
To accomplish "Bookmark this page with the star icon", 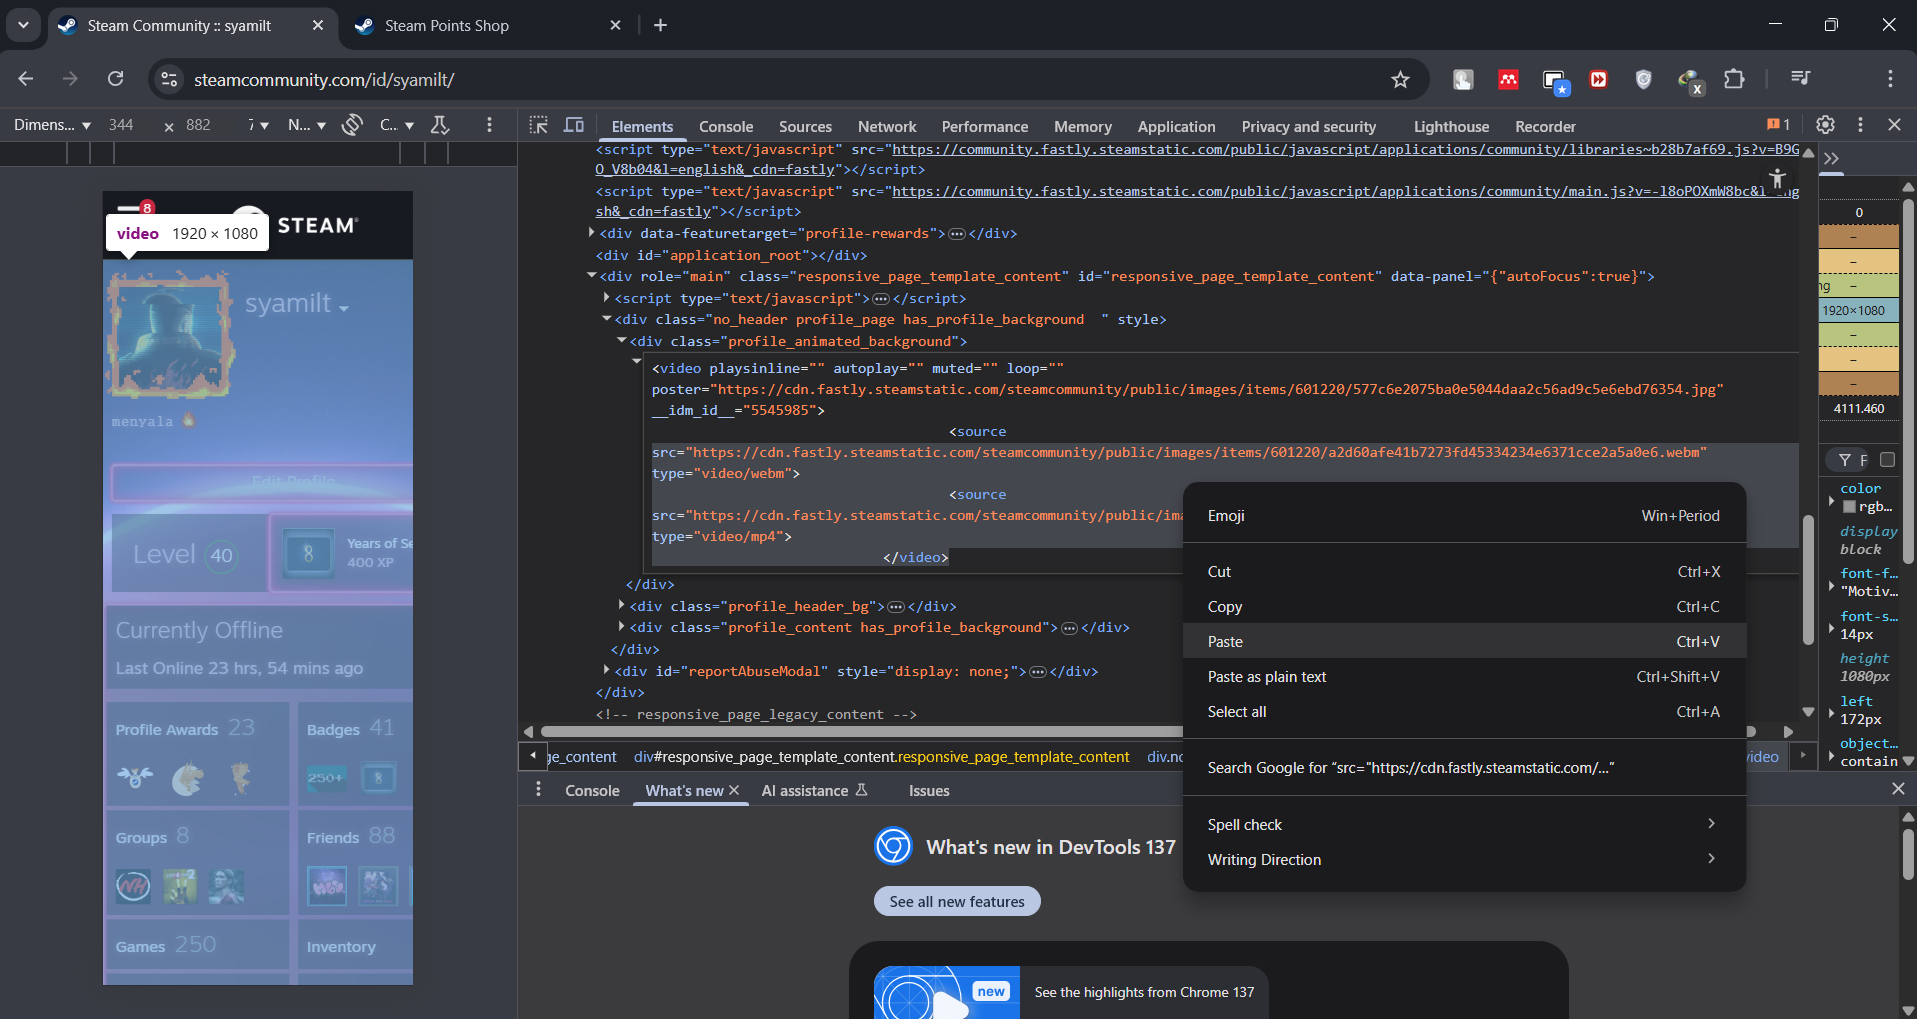I will [x=1400, y=79].
